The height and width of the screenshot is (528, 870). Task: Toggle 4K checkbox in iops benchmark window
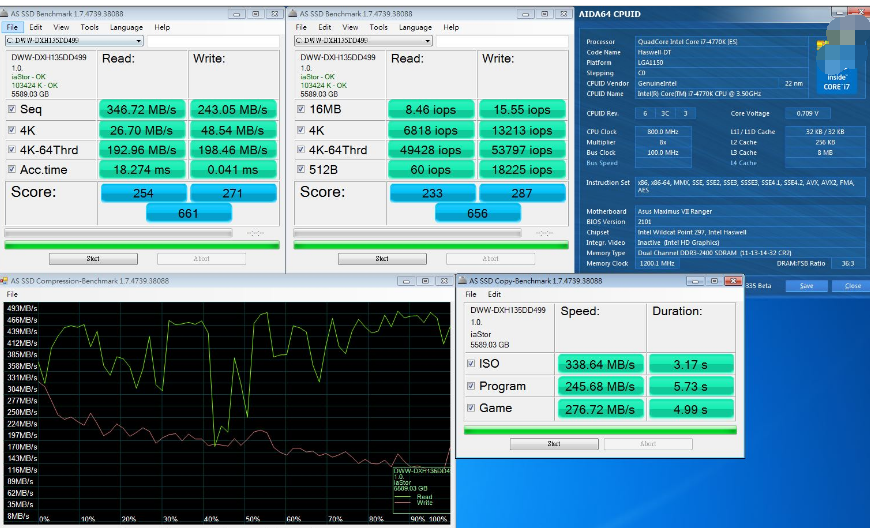[301, 130]
